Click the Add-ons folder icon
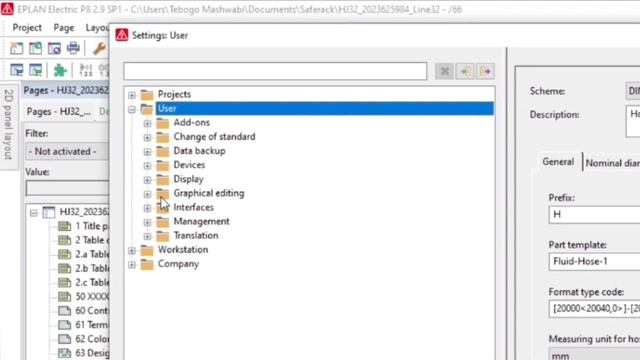The image size is (640, 360). (x=162, y=123)
